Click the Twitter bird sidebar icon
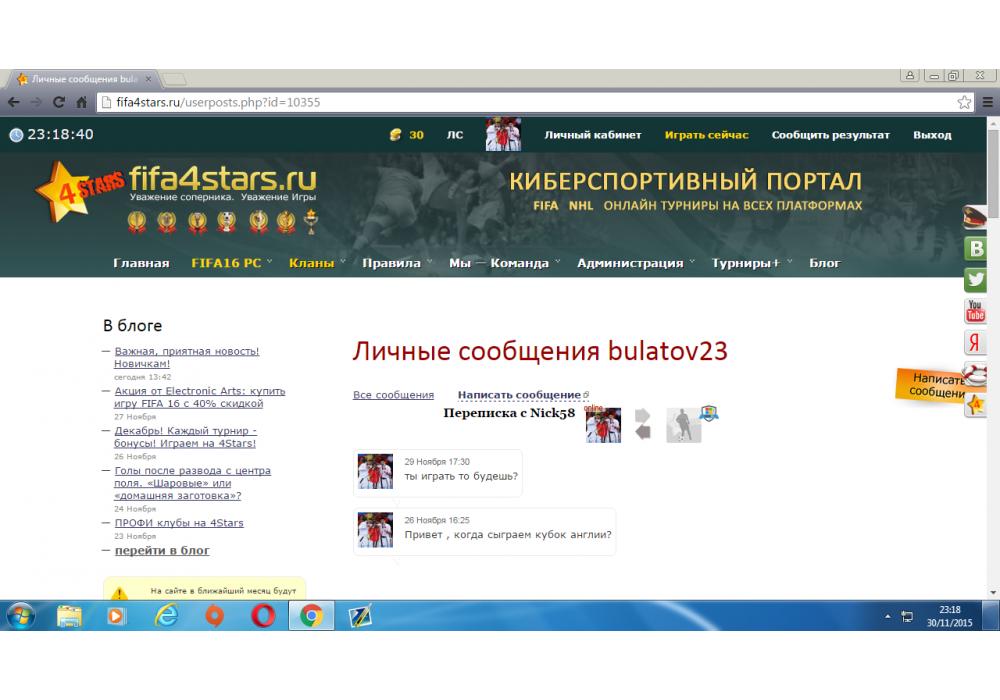Viewport: 1000px width, 700px height. (x=976, y=280)
